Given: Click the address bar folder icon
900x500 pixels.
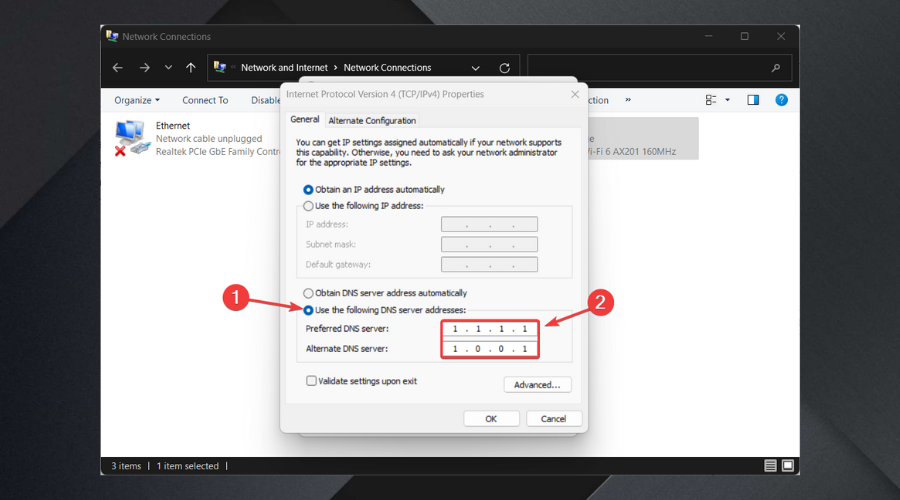Looking at the screenshot, I should pyautogui.click(x=220, y=67).
